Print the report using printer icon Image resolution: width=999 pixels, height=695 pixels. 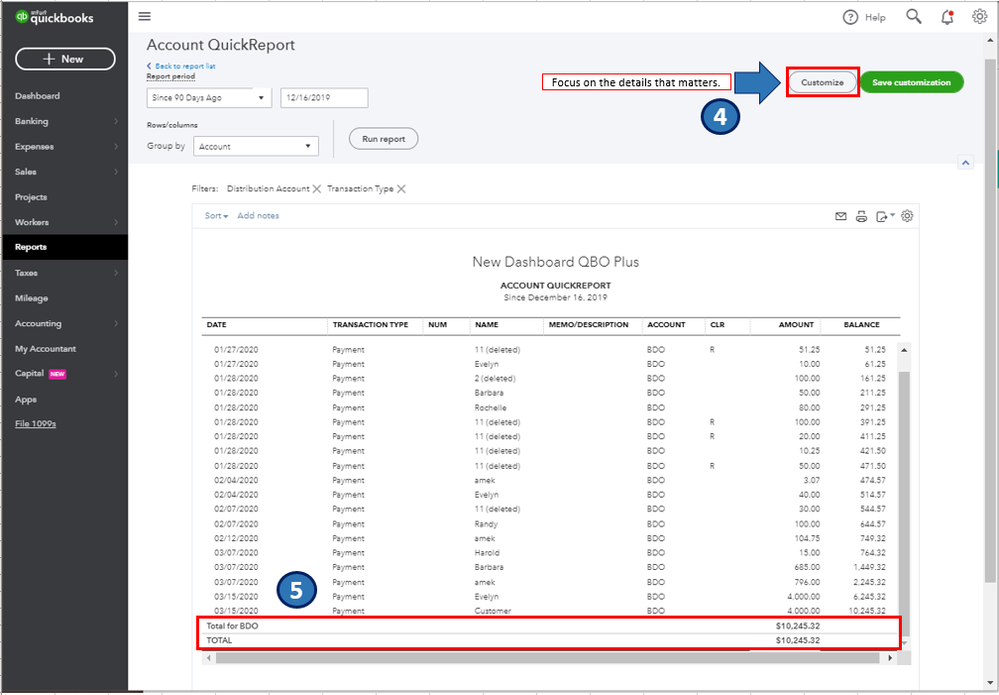click(x=861, y=216)
